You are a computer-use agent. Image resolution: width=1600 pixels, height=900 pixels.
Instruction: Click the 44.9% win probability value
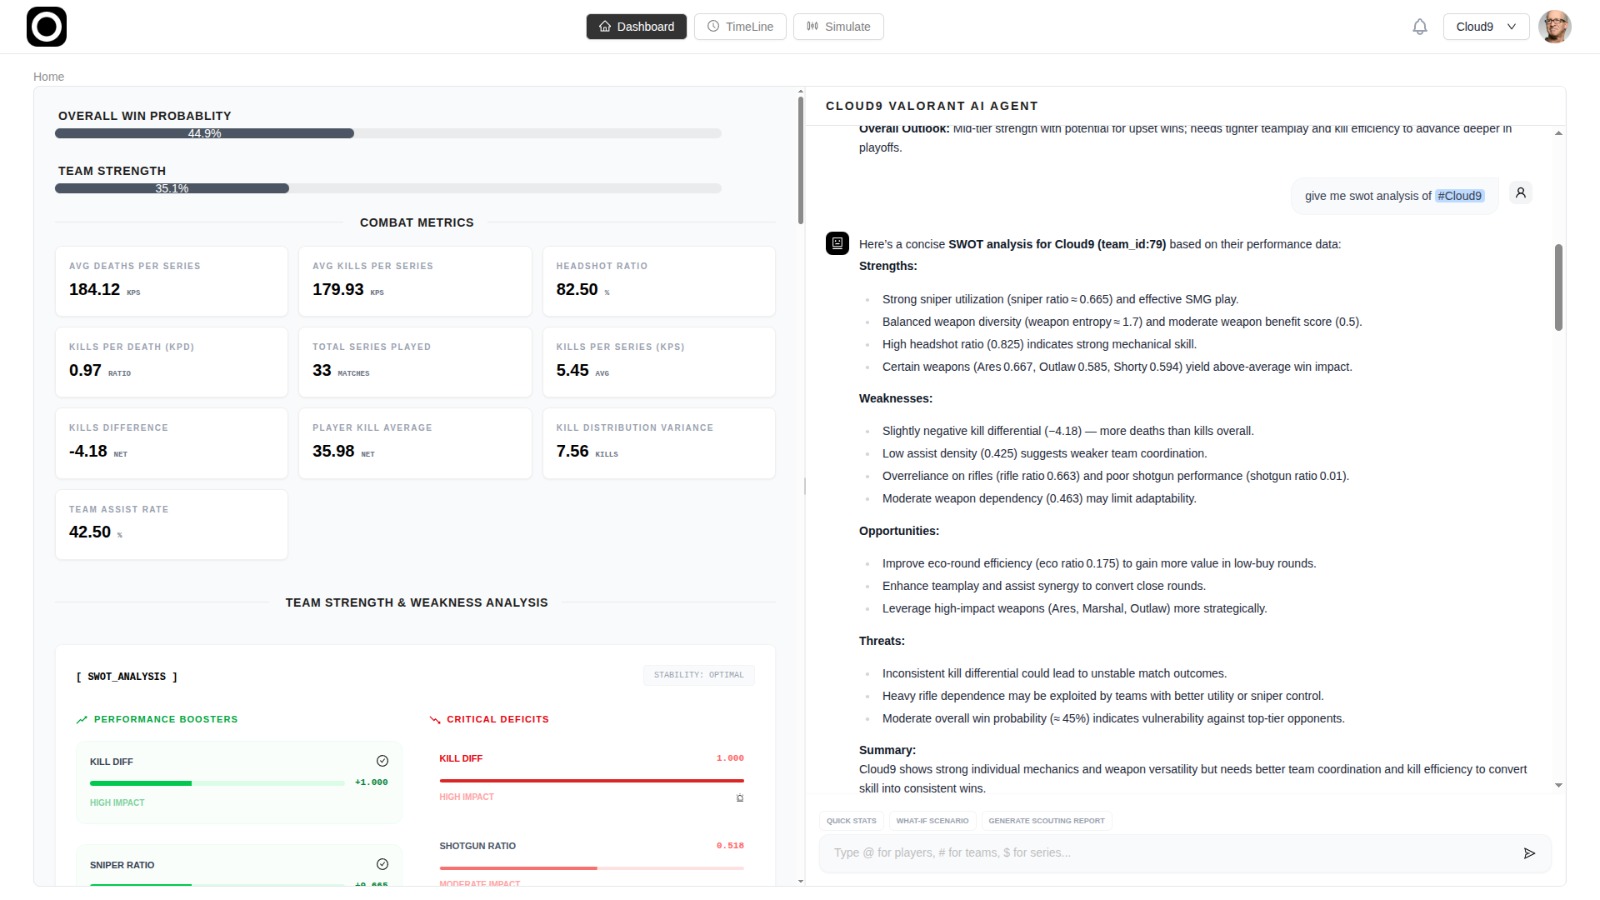pyautogui.click(x=204, y=134)
